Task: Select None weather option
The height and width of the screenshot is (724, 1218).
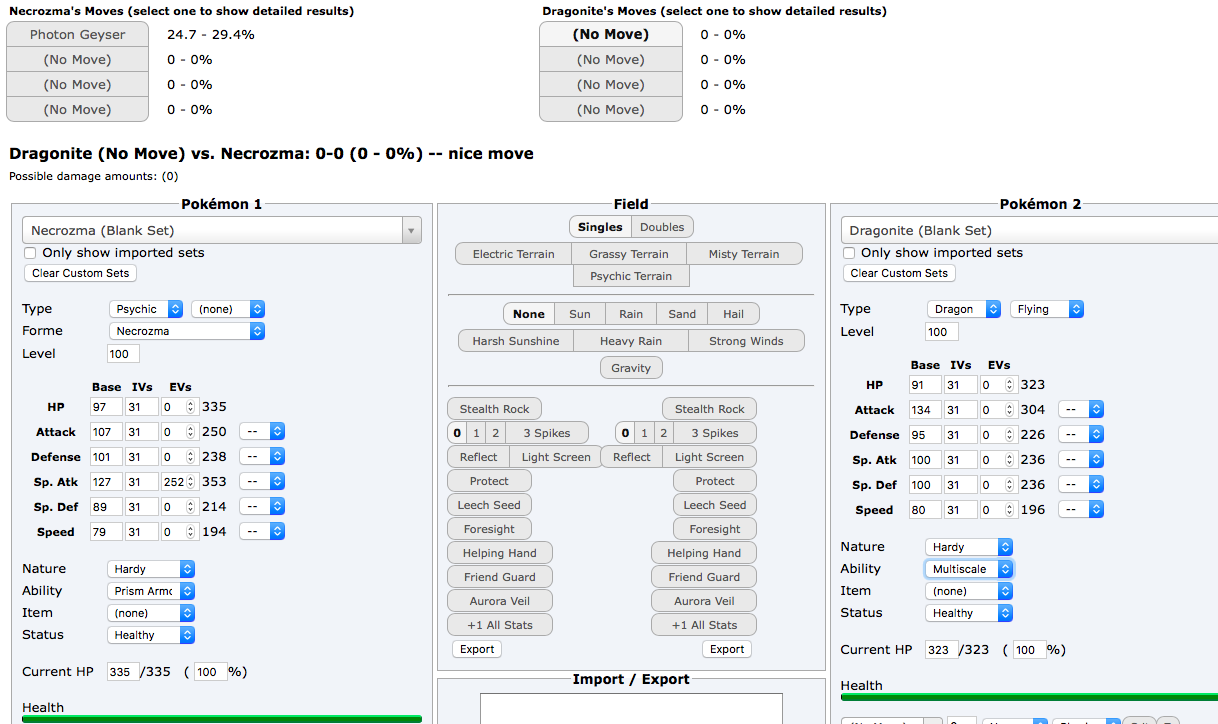Action: pyautogui.click(x=529, y=314)
